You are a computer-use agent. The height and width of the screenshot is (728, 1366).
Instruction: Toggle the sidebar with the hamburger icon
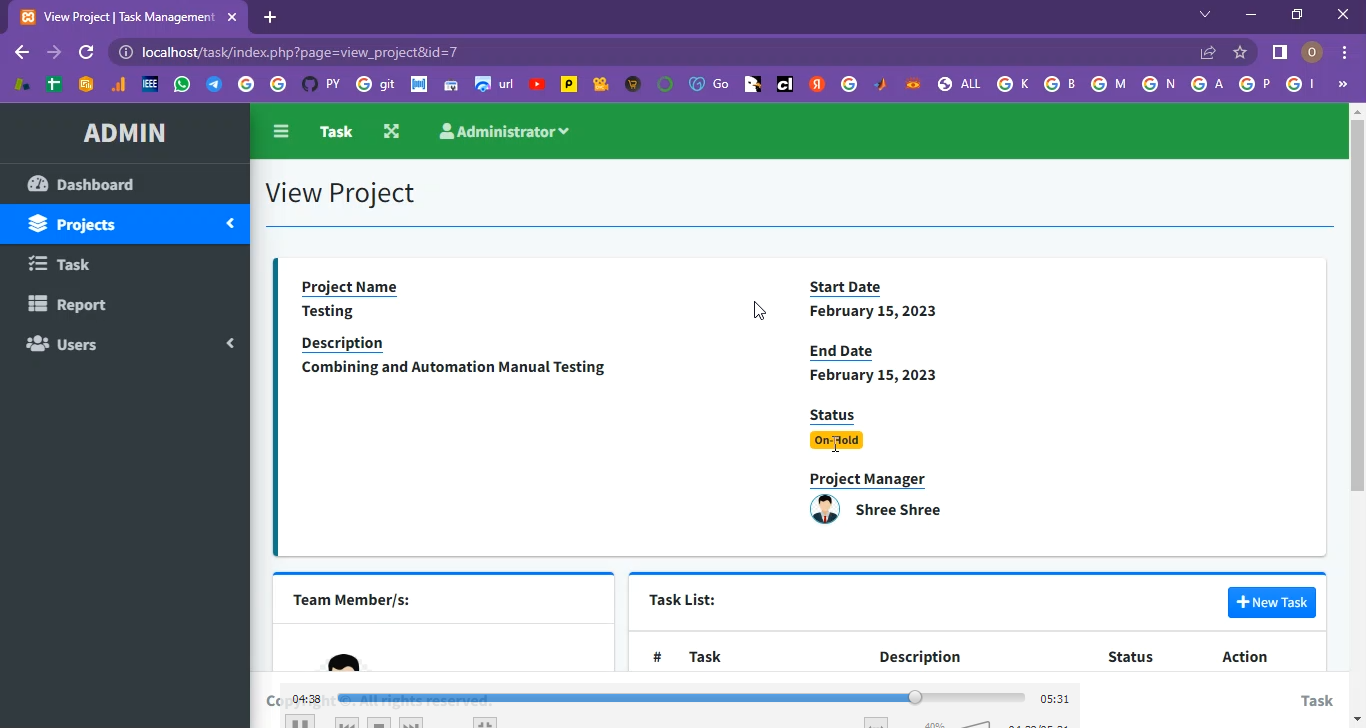point(281,132)
